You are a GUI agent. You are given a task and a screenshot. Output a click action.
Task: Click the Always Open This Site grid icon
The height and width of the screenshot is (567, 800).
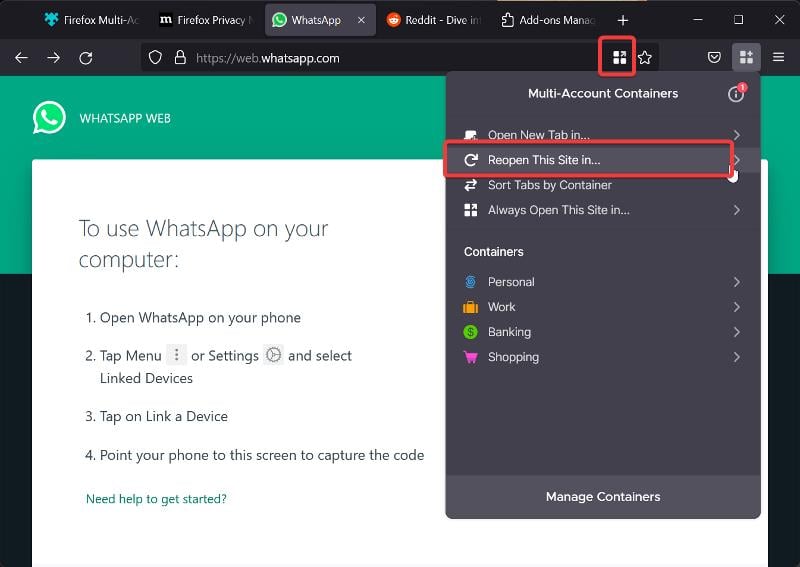pos(470,210)
